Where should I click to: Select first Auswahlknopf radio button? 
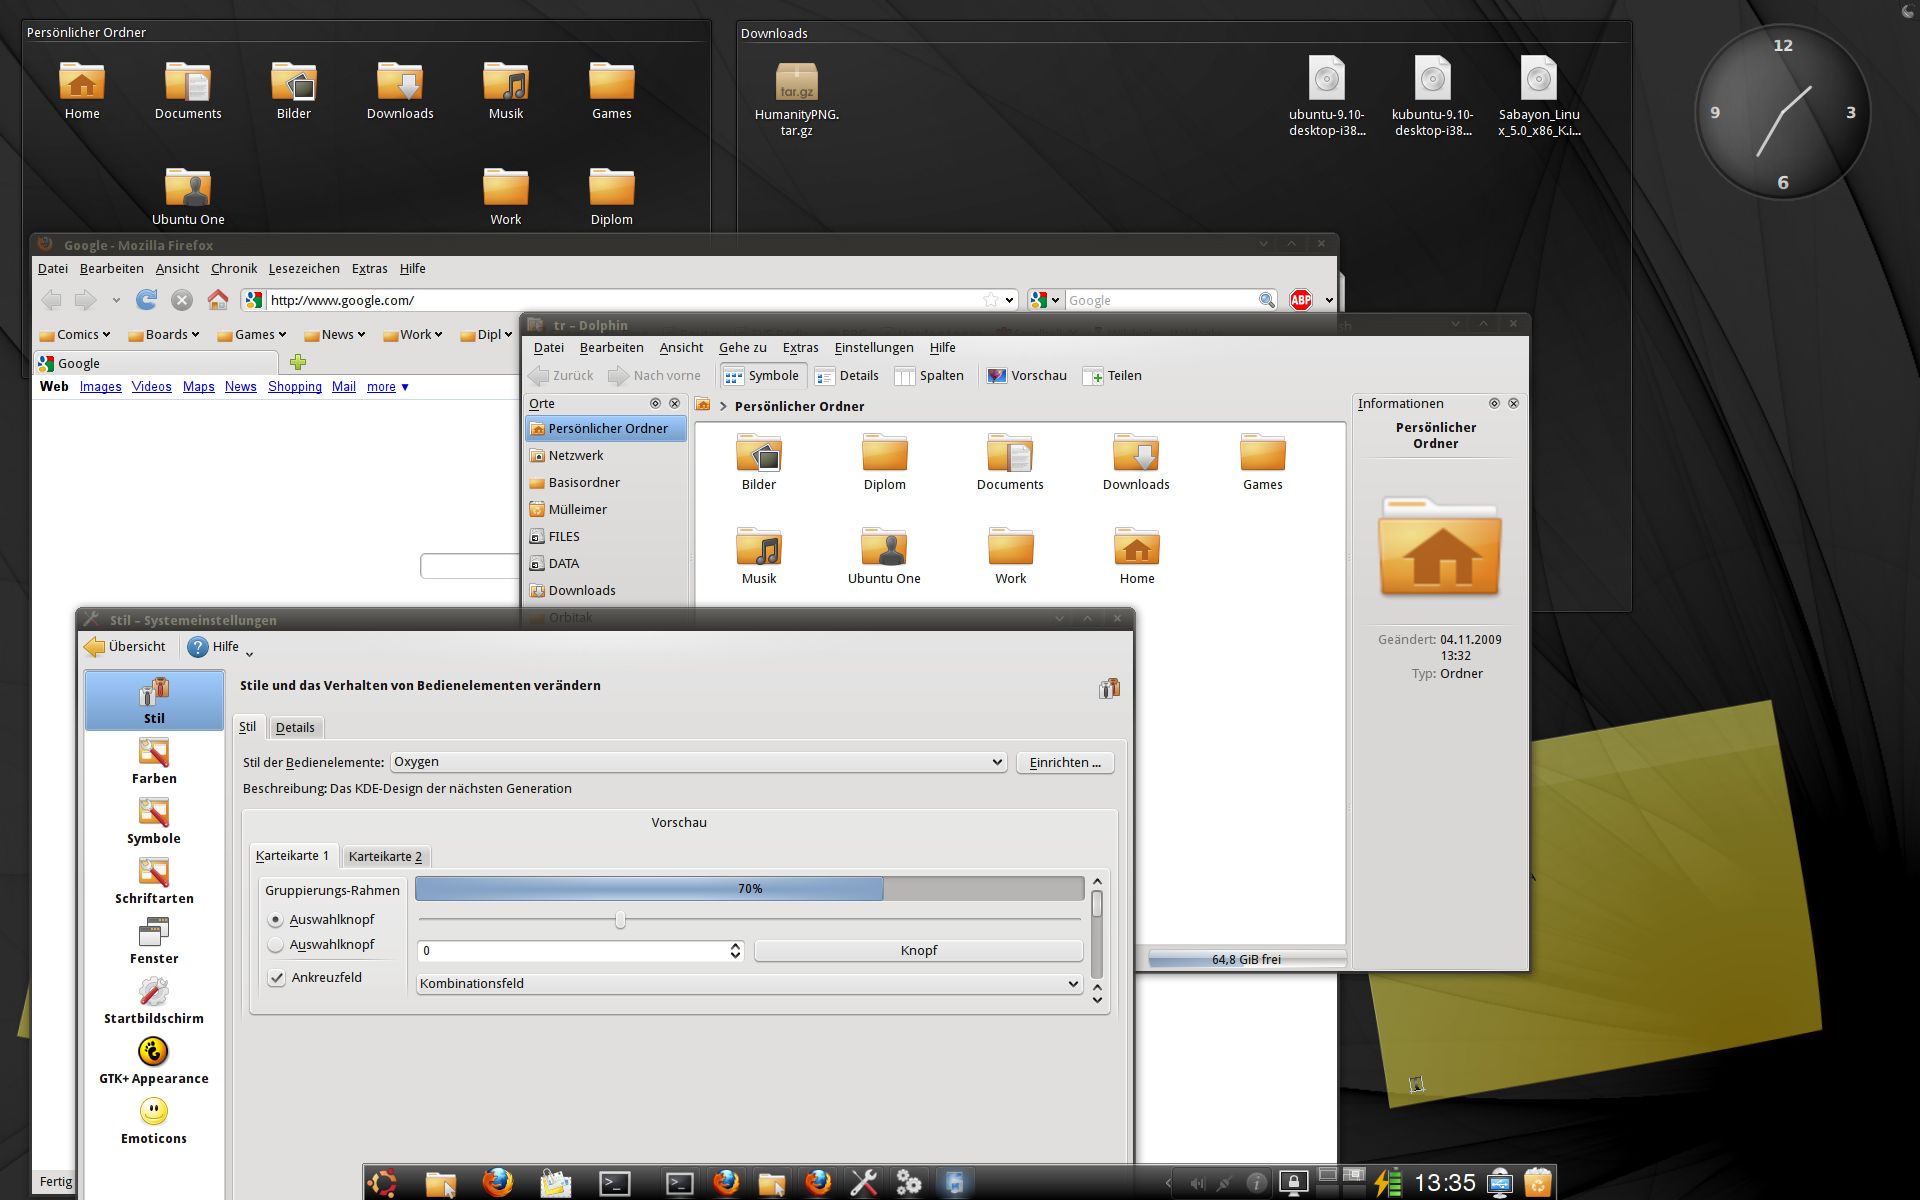click(276, 919)
